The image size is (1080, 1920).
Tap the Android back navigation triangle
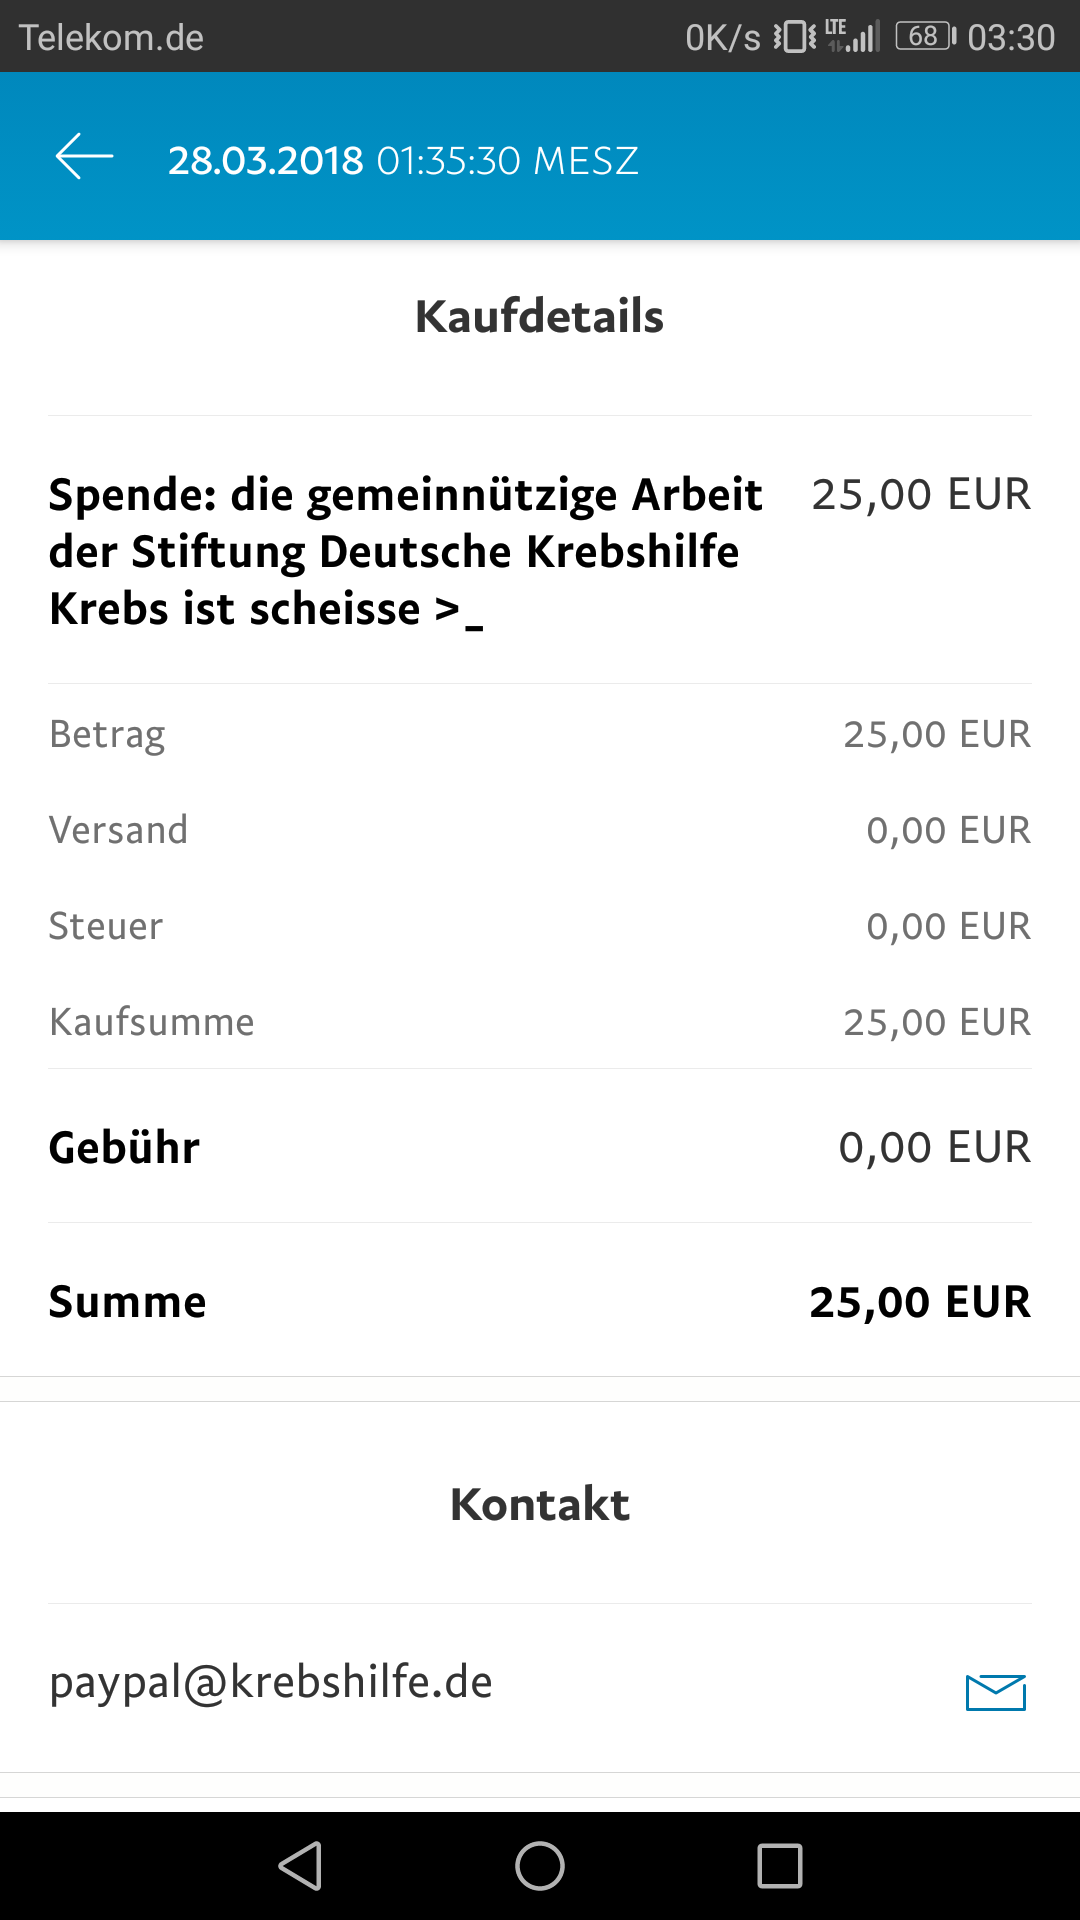tap(300, 1866)
